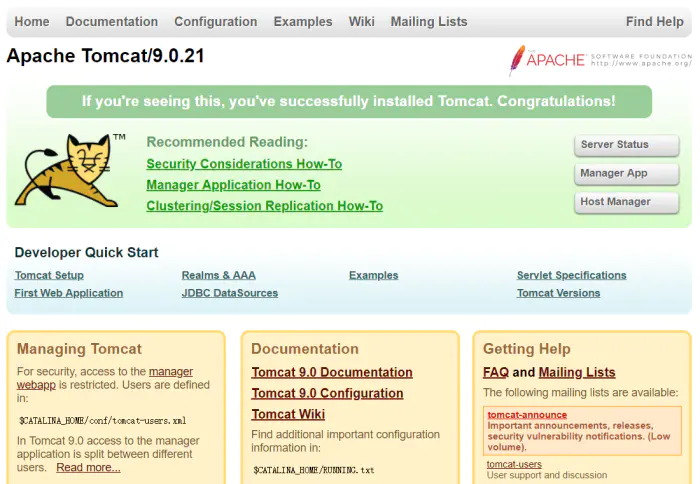Click the $CATALINA_HOME/RUNNING.txt path text
700x484 pixels.
click(314, 470)
